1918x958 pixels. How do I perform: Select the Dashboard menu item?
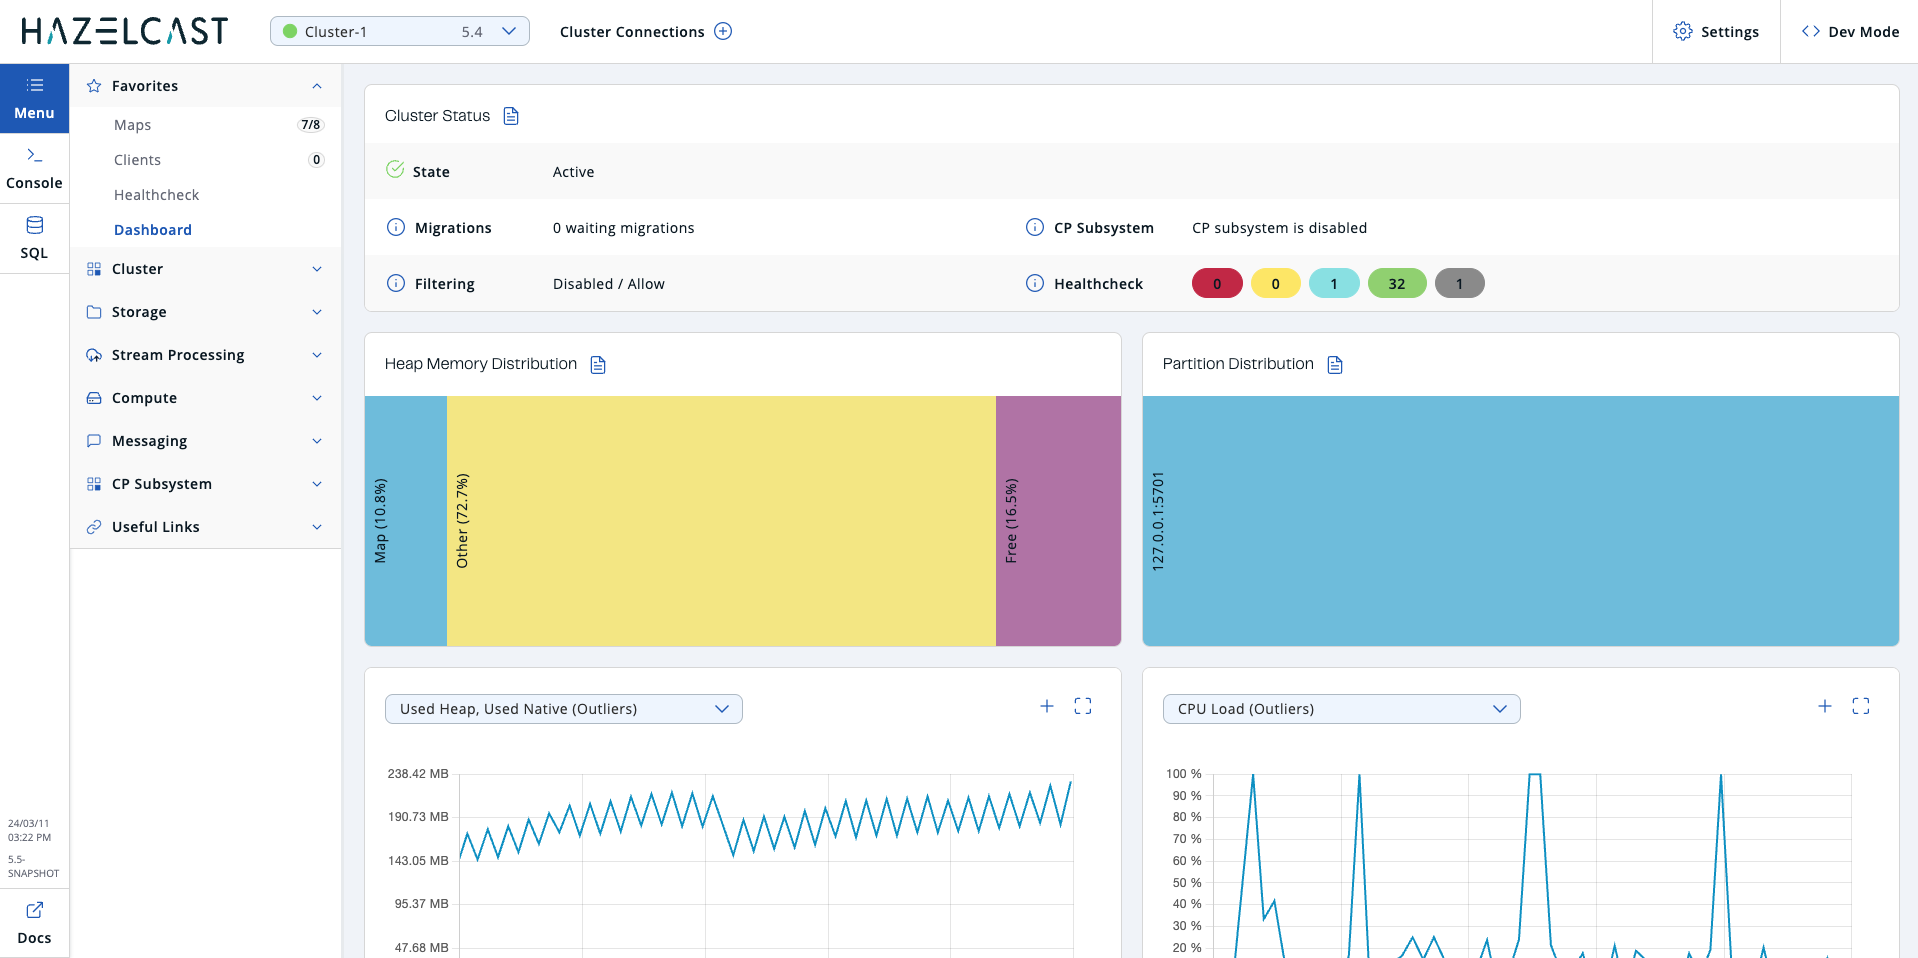(152, 229)
